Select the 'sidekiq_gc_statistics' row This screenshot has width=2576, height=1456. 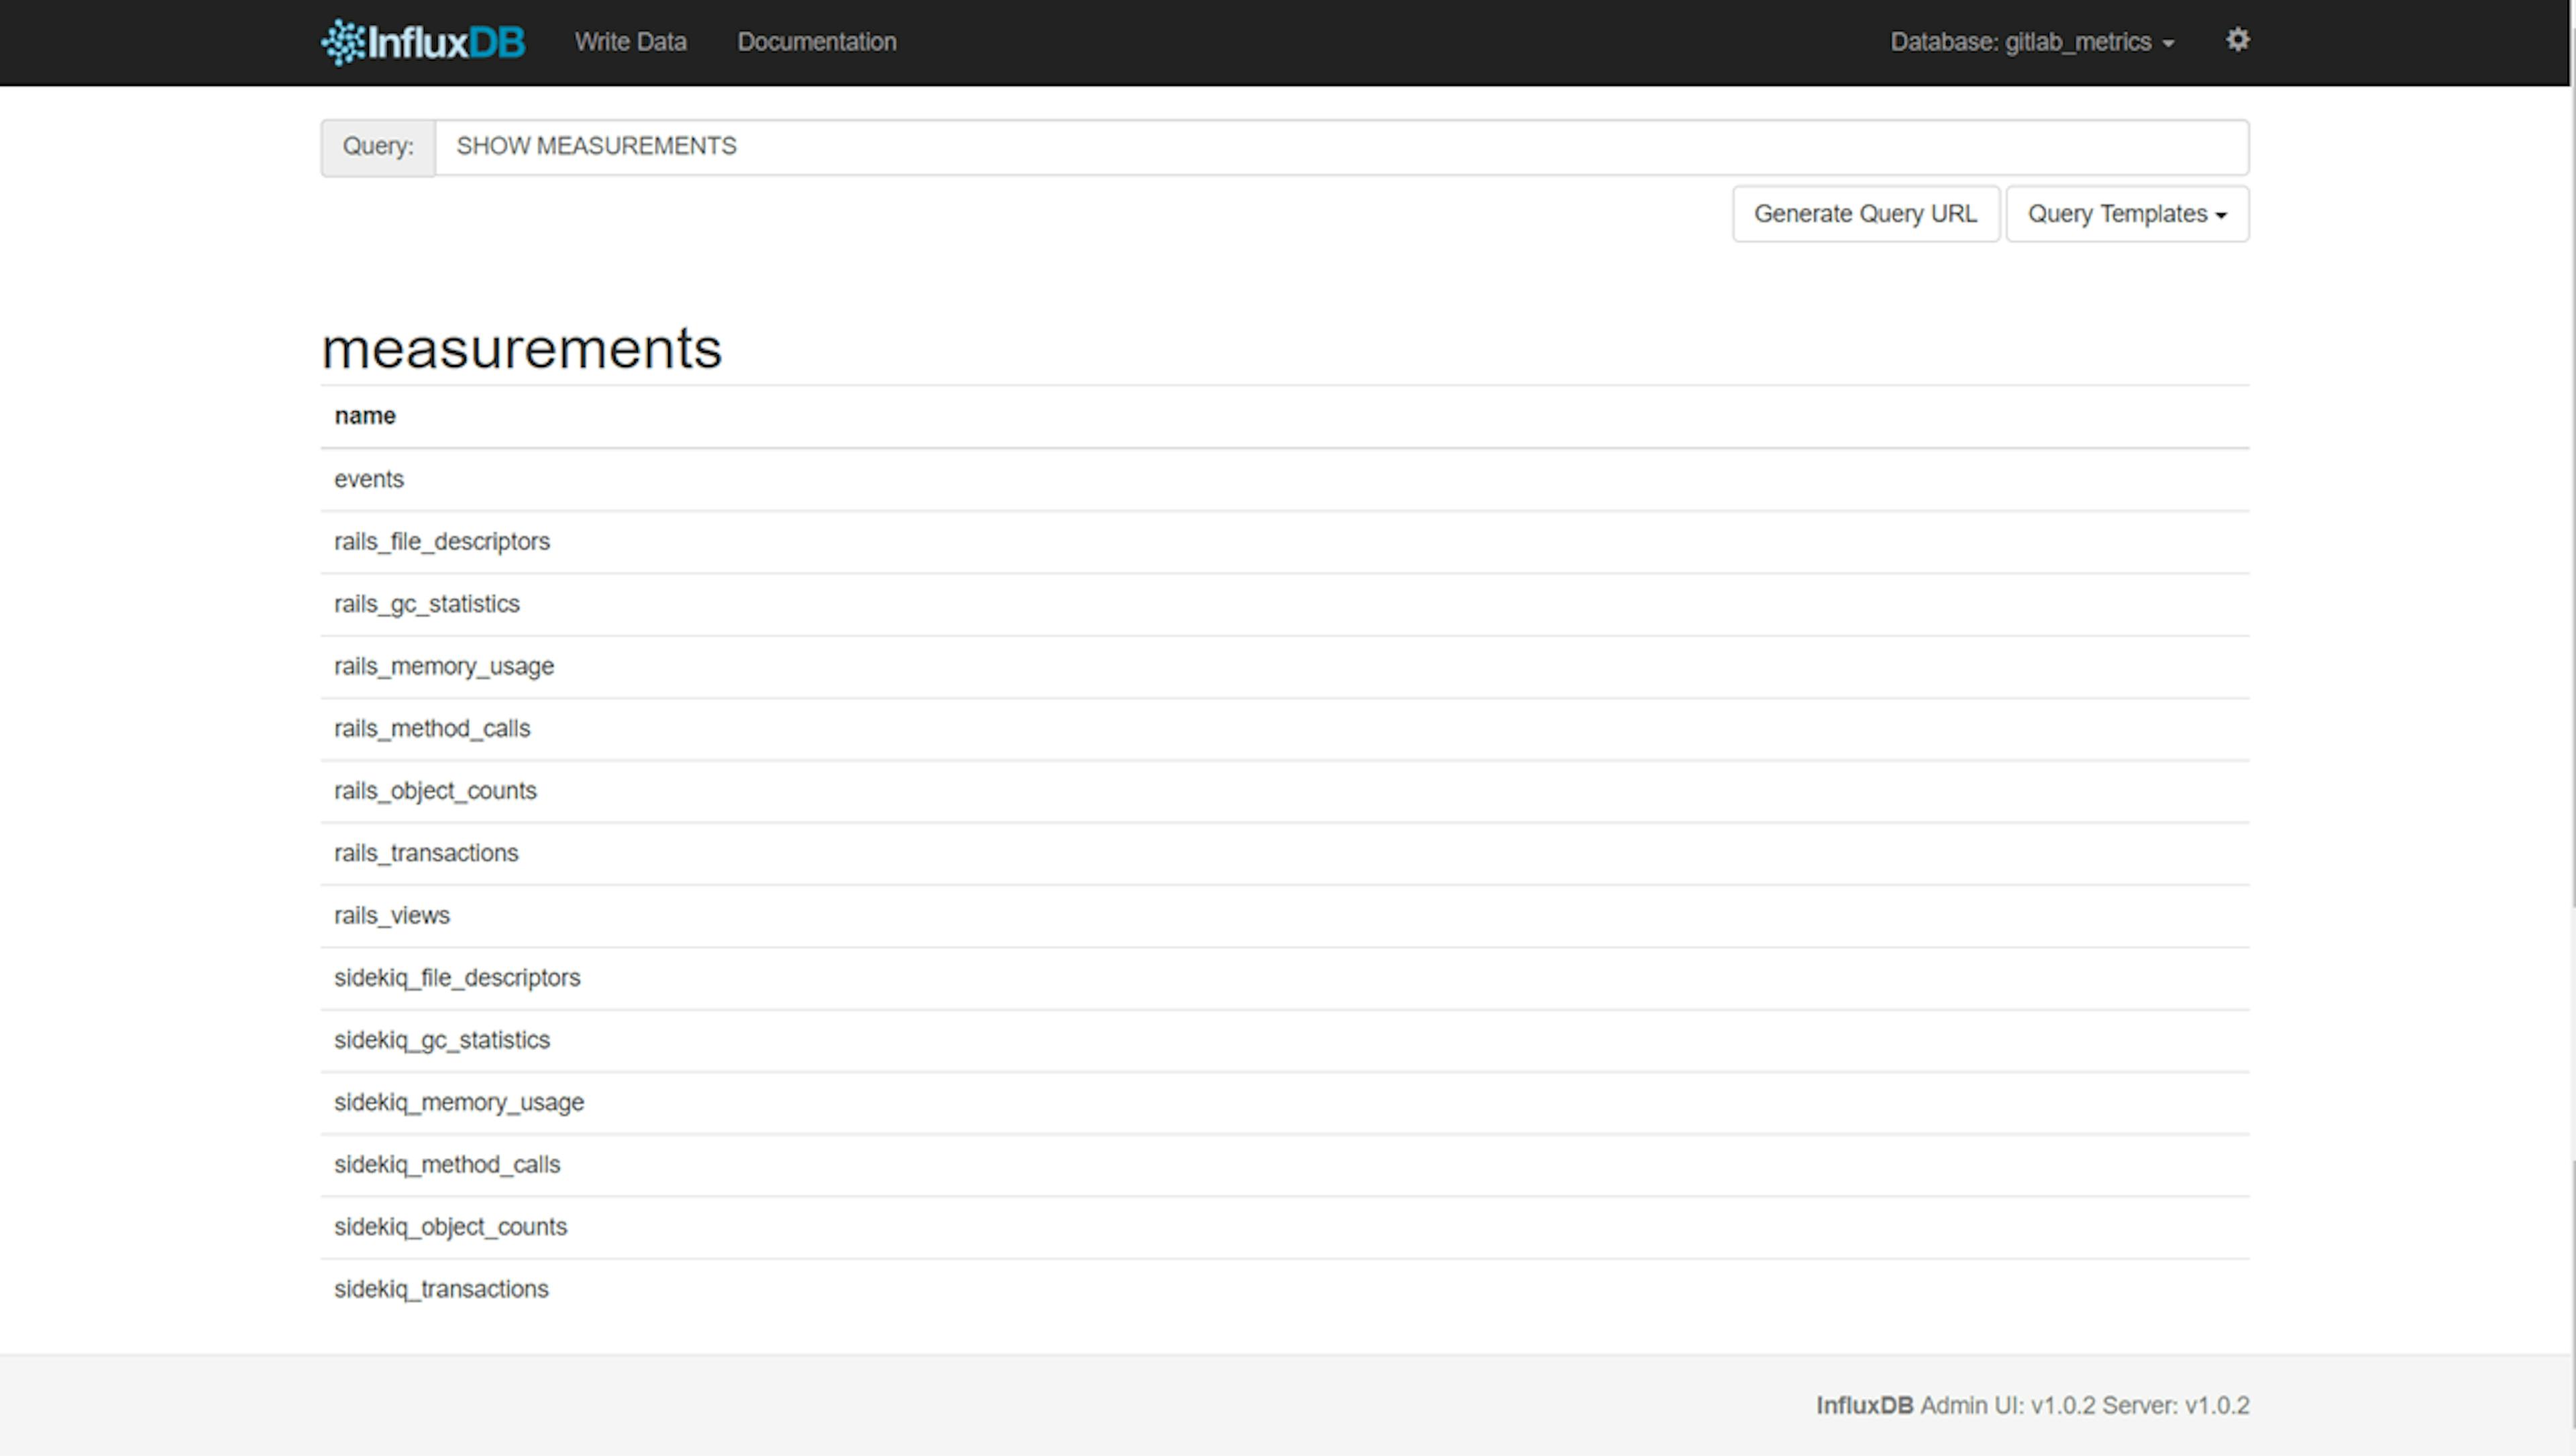pyautogui.click(x=1285, y=1040)
